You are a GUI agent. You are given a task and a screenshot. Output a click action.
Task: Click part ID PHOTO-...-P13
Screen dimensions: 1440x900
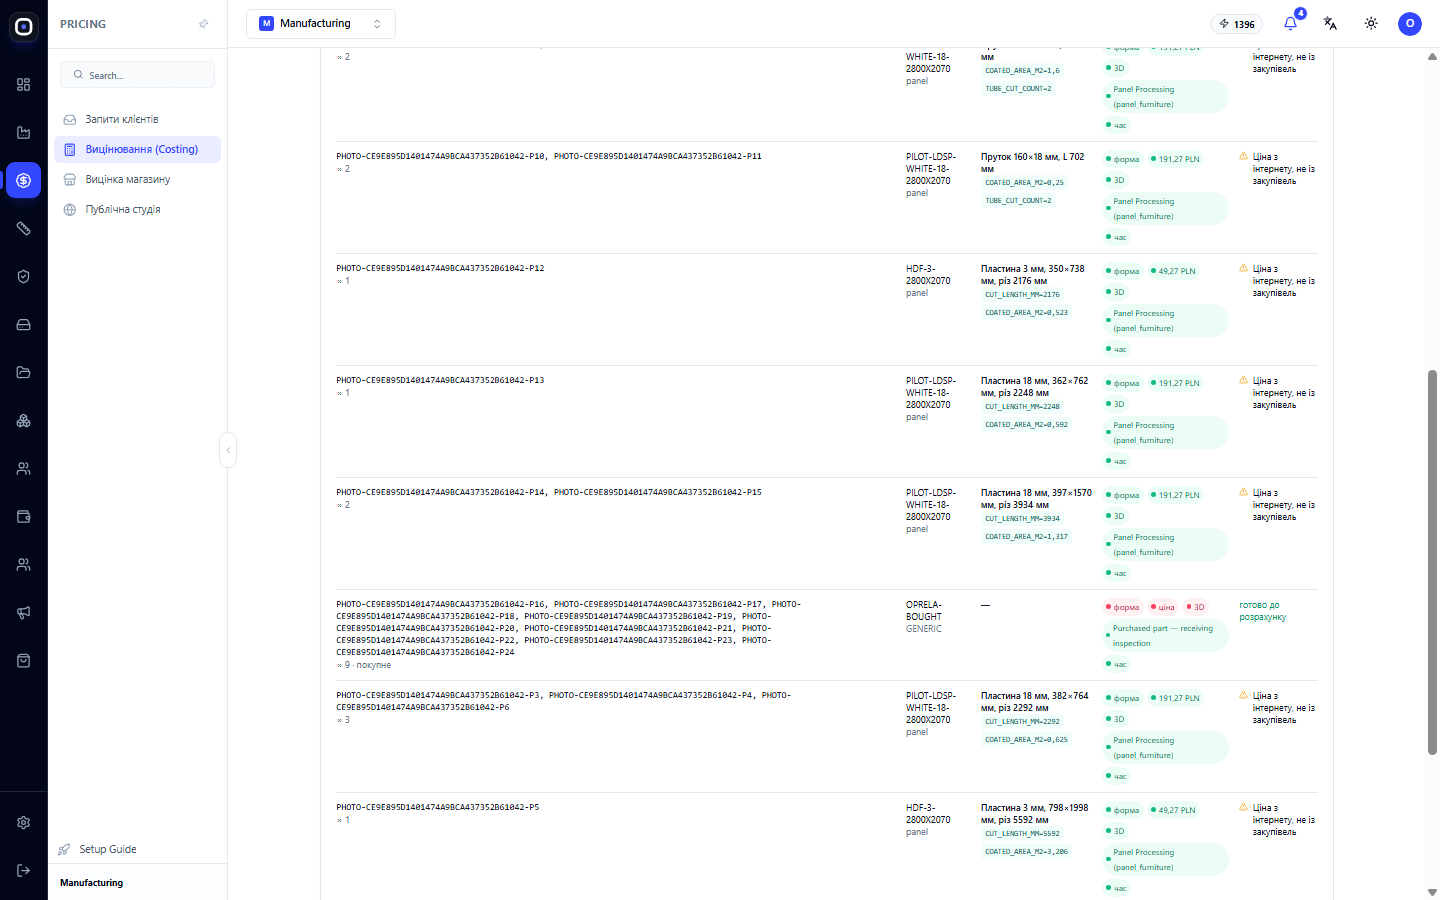(440, 380)
